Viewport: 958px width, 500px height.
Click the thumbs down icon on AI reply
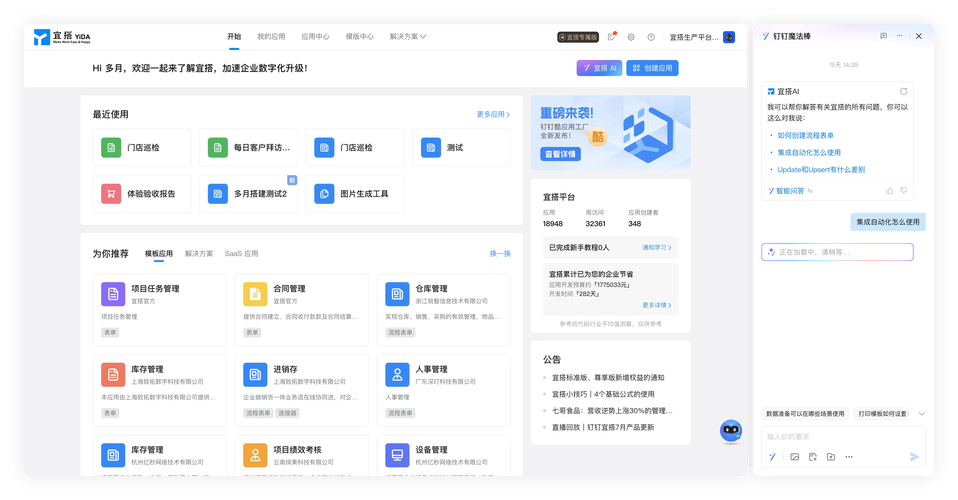pyautogui.click(x=904, y=190)
